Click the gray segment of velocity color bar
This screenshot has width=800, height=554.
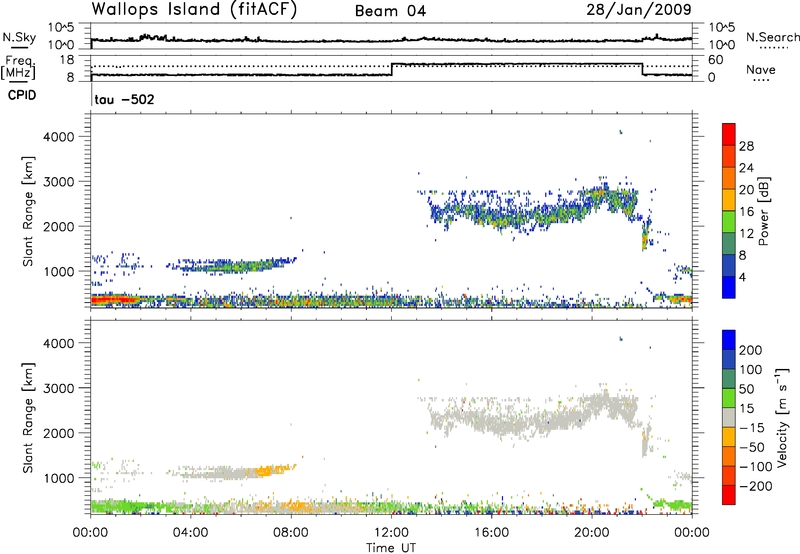coord(729,418)
